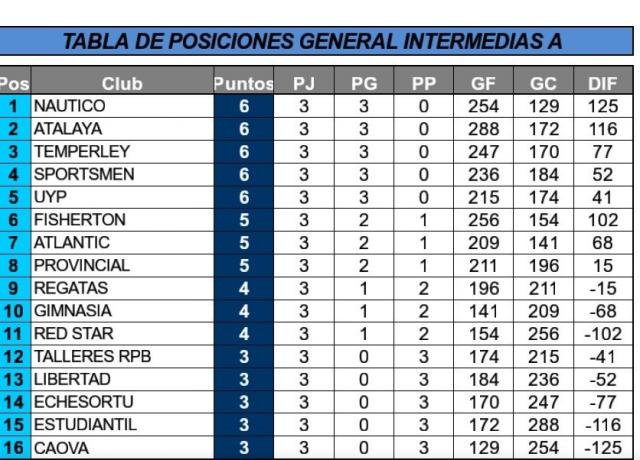Screen dimensions: 640x460
Task: Click position number 10 for GIMNASIA
Action: tap(15, 311)
